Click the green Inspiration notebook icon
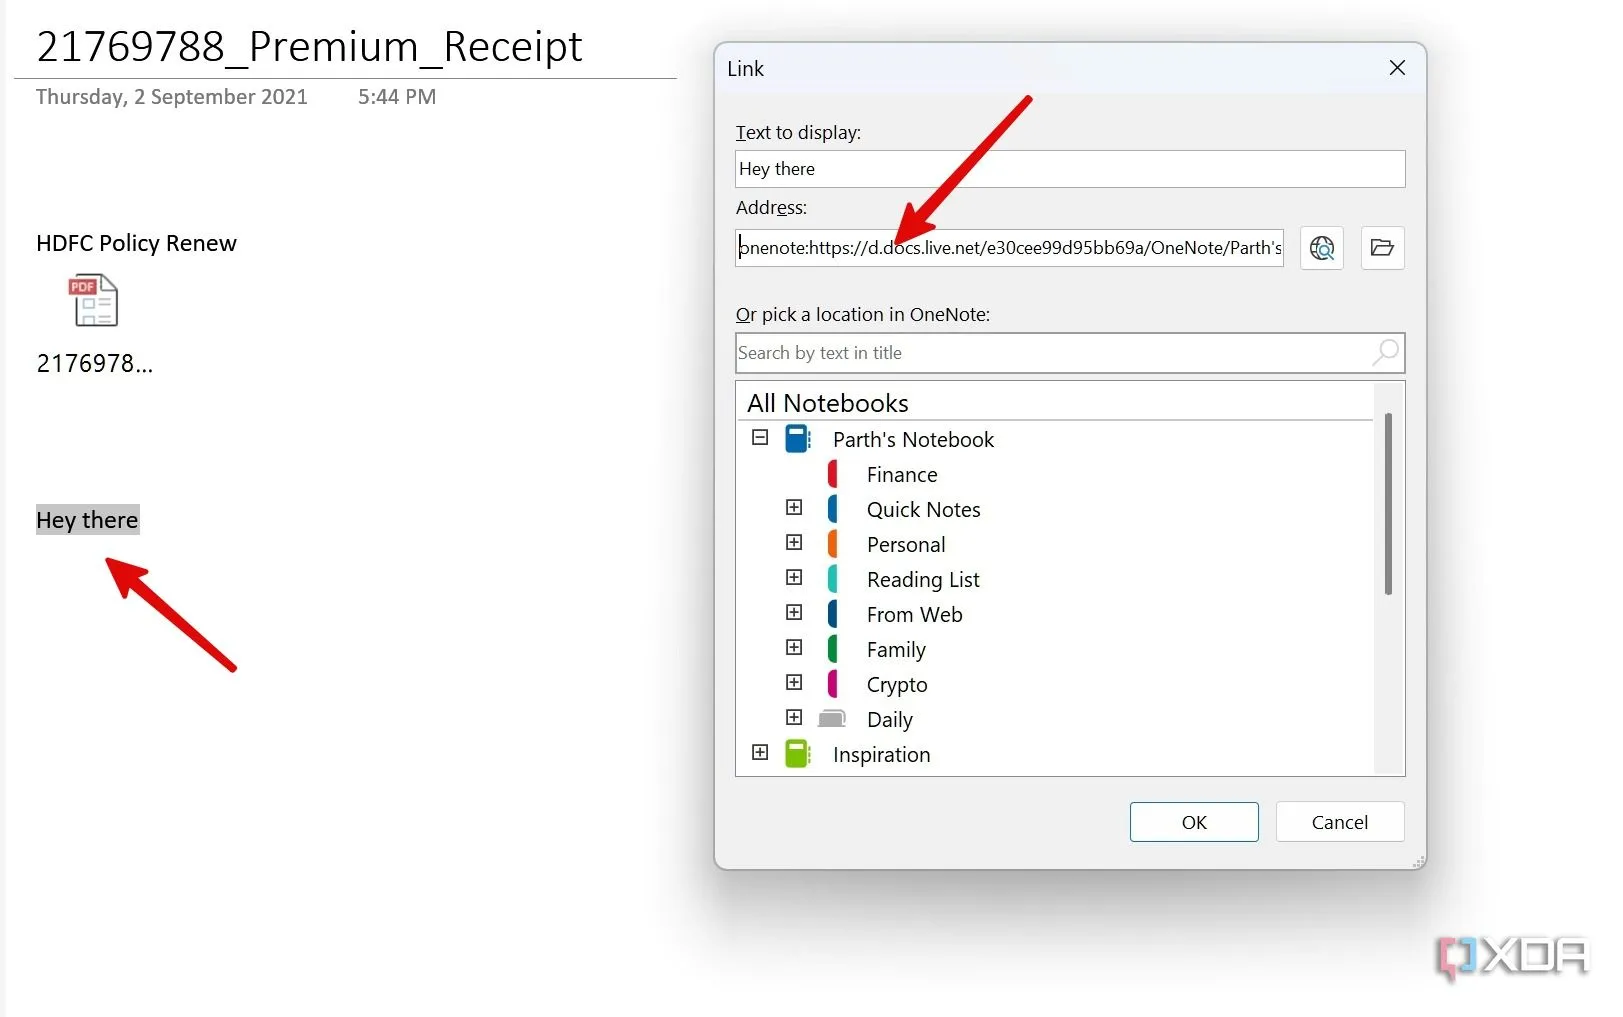The image size is (1623, 1017). tap(797, 754)
